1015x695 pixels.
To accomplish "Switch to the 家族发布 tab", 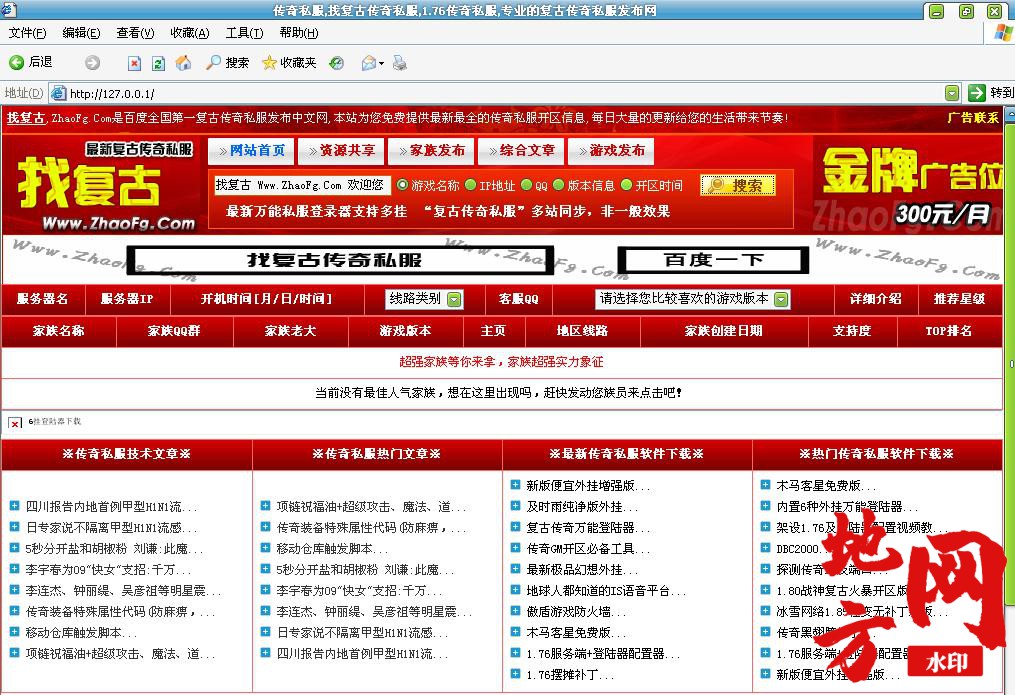I will coord(431,151).
